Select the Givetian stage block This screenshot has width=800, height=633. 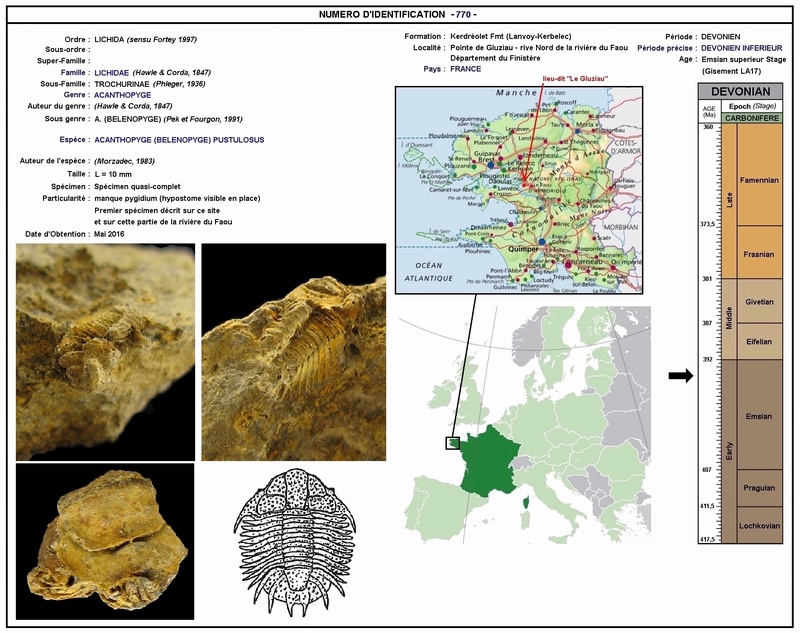coord(759,301)
